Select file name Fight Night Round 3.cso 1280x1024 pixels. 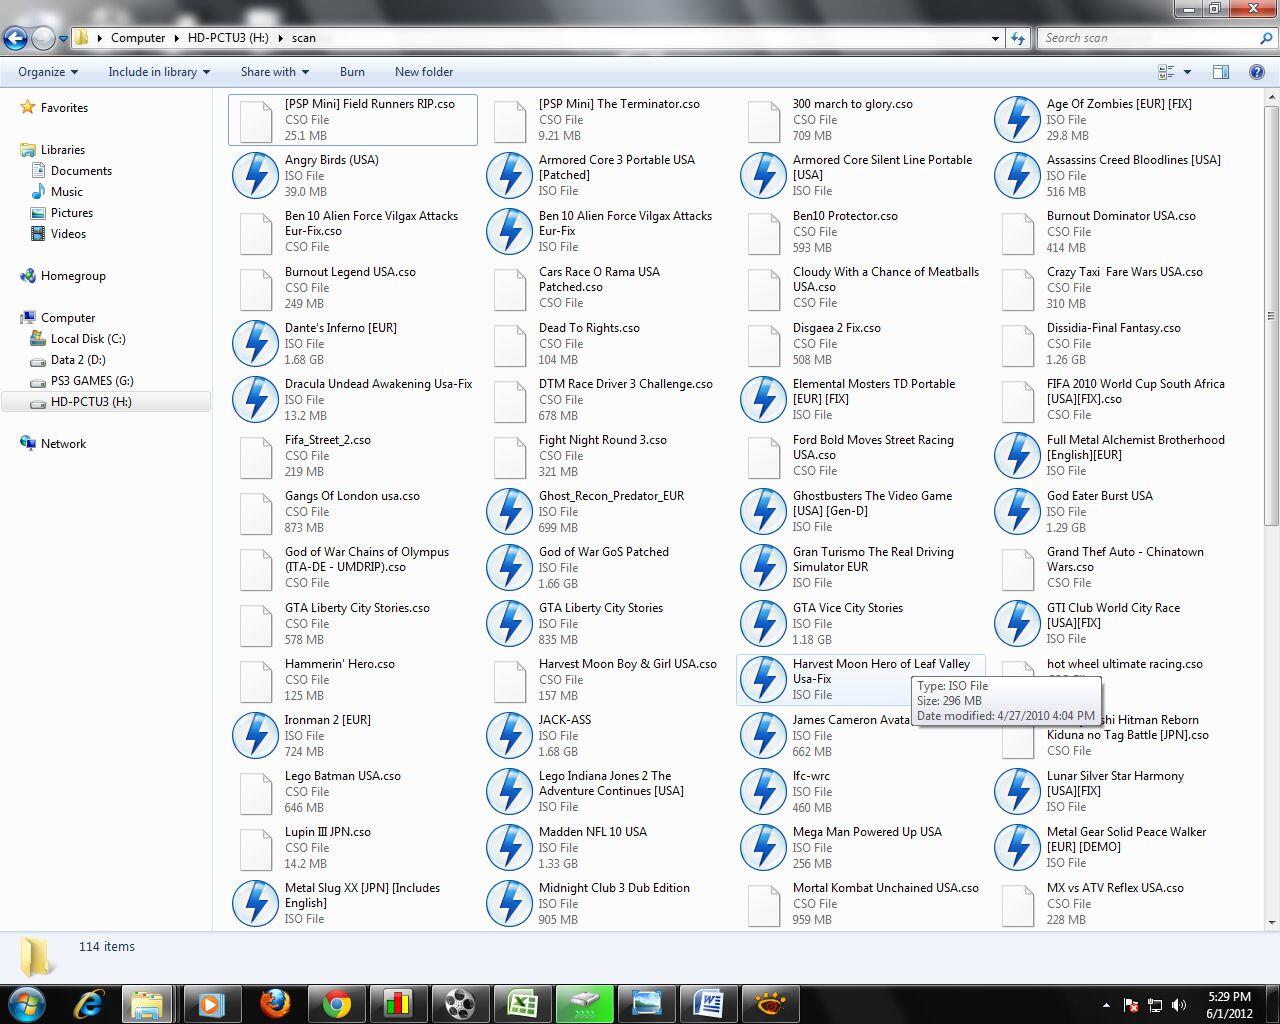click(602, 440)
